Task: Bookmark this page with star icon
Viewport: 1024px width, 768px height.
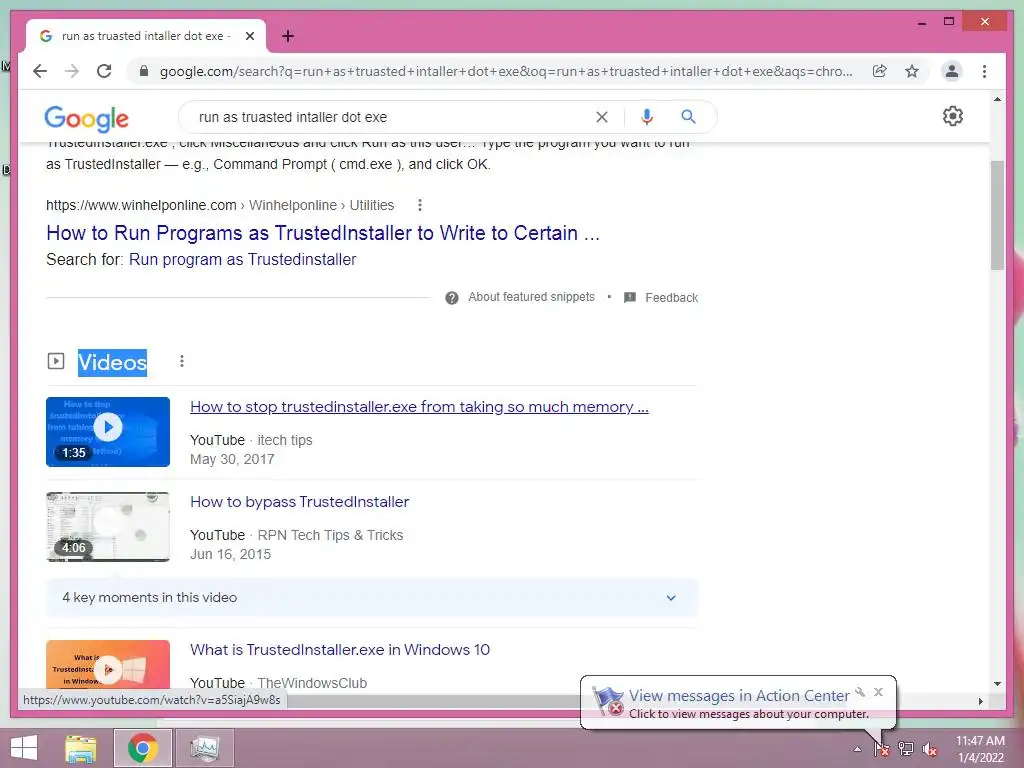Action: [912, 71]
